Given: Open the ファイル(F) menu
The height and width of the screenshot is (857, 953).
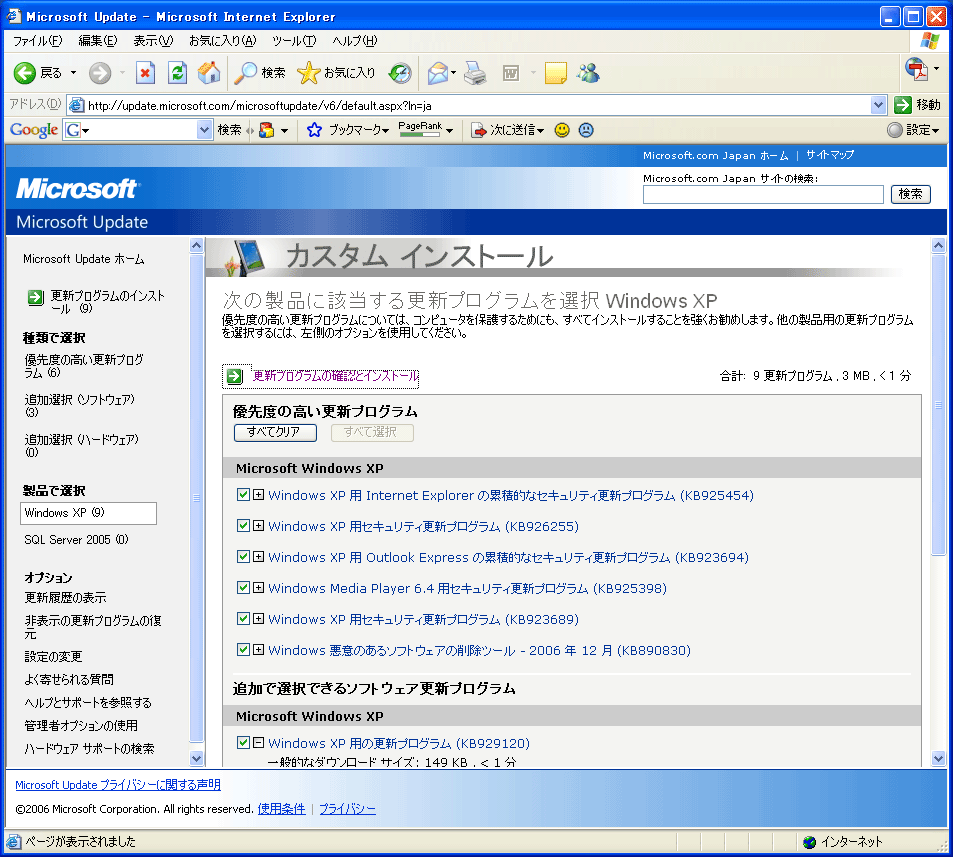Looking at the screenshot, I should click(37, 41).
